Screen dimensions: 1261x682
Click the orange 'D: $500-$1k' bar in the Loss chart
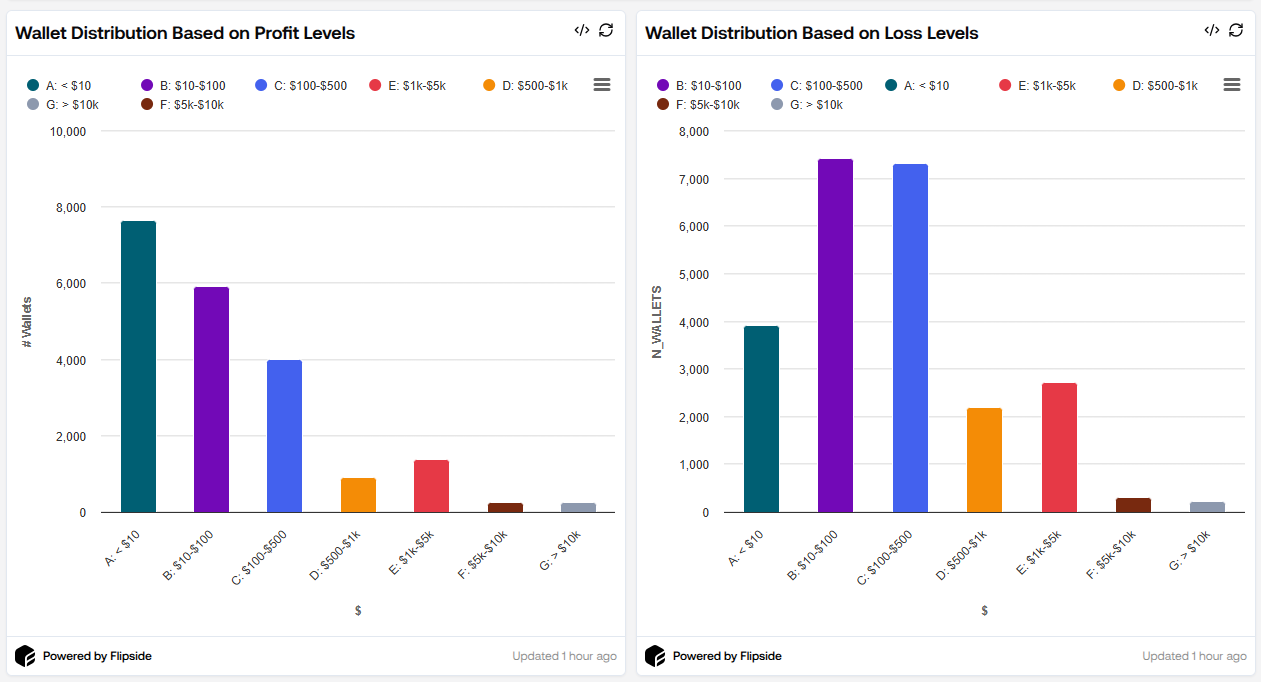pyautogui.click(x=984, y=460)
